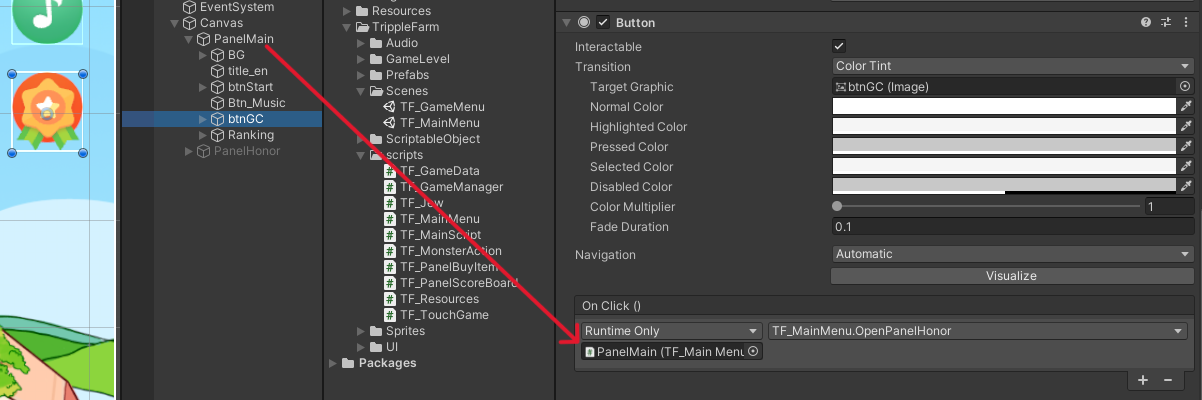This screenshot has height=400, width=1202.
Task: Open Button component more options menu
Action: (1185, 22)
